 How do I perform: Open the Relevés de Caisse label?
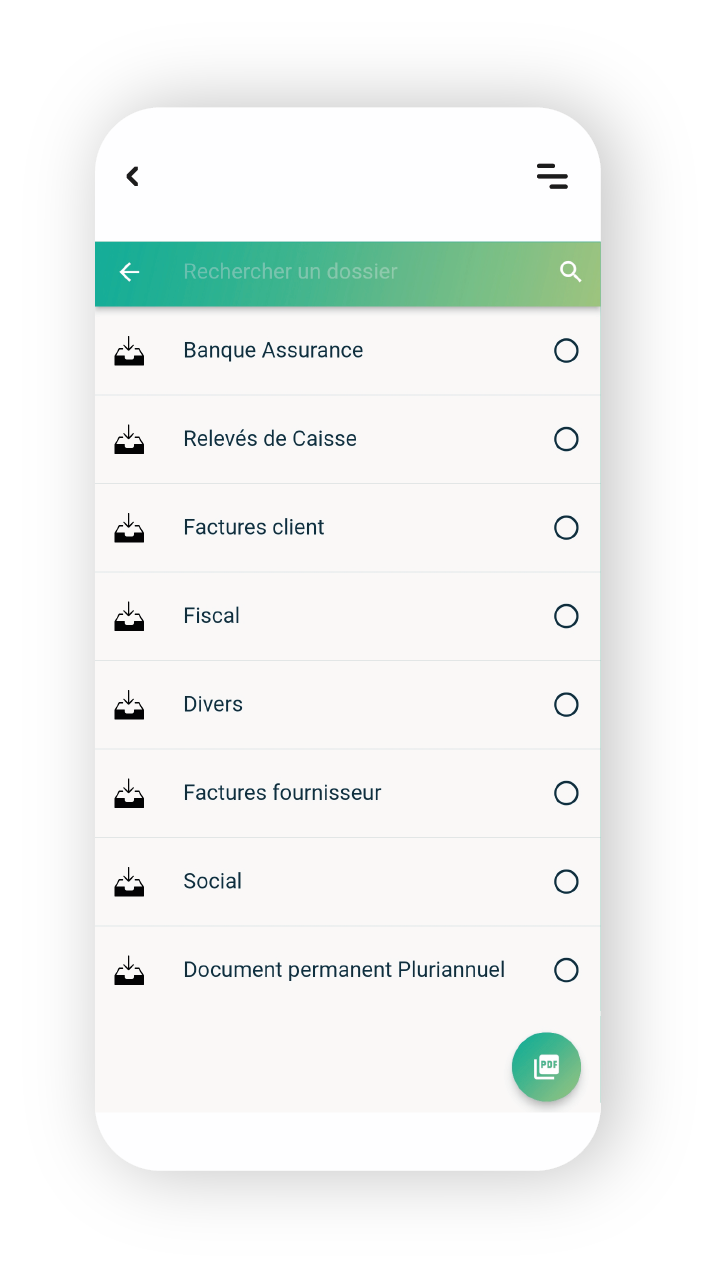click(270, 439)
